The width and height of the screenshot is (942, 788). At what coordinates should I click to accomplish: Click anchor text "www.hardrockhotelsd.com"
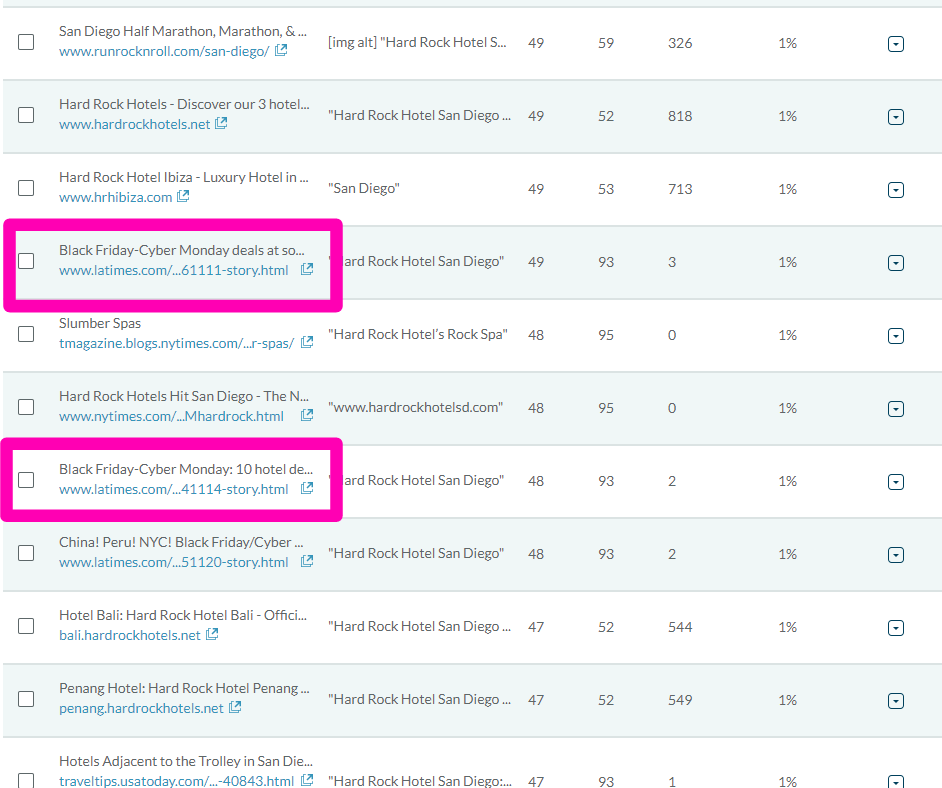(415, 407)
